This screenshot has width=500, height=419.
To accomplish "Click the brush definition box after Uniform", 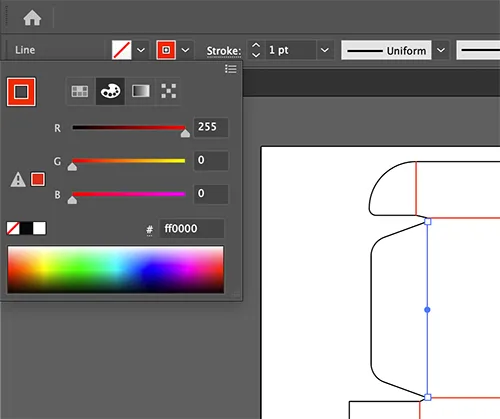I will pyautogui.click(x=478, y=50).
